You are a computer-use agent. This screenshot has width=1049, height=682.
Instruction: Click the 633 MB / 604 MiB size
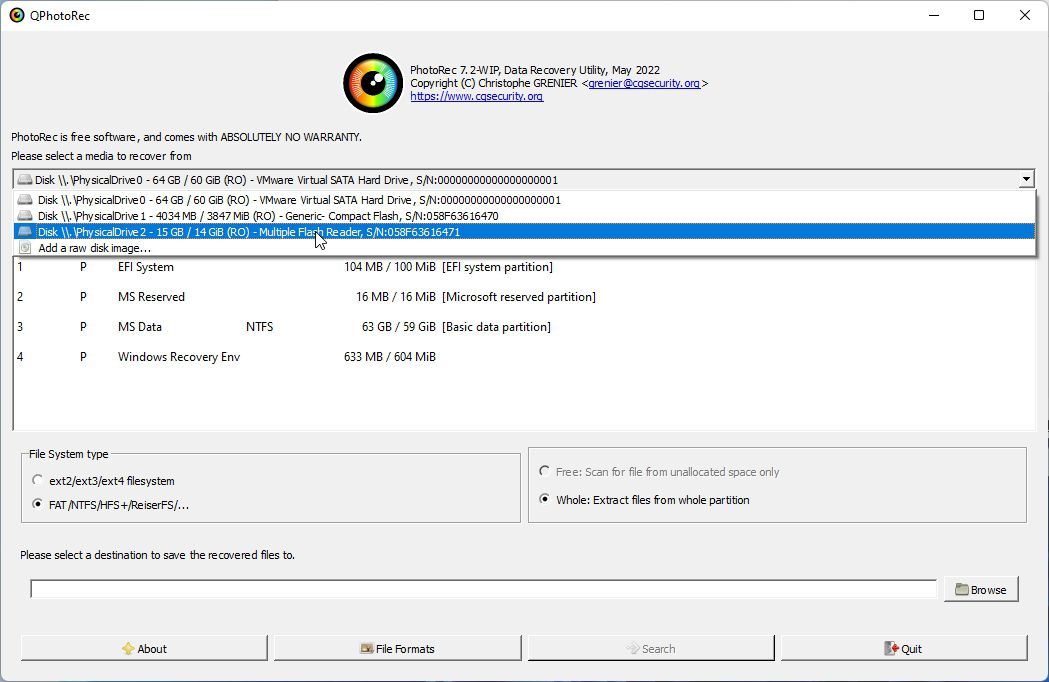389,357
